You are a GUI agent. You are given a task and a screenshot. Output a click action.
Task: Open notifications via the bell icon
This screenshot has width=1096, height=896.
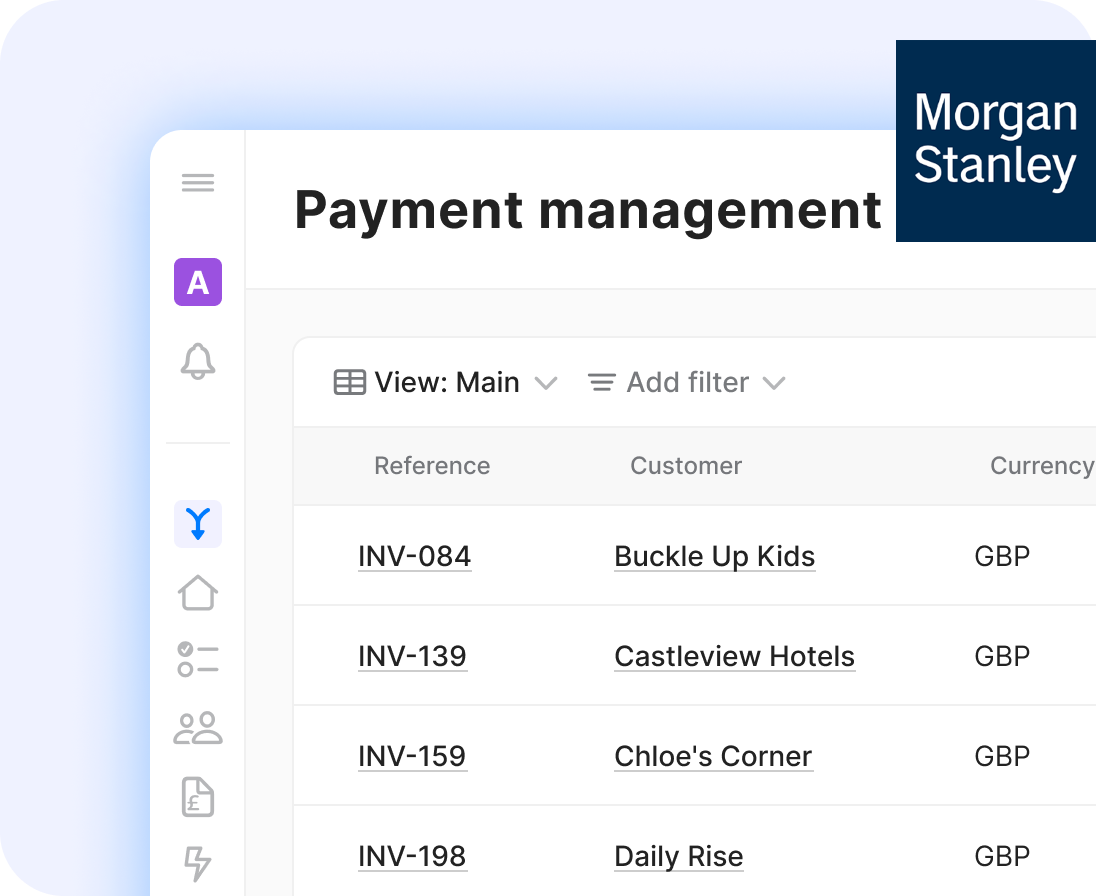coord(198,363)
